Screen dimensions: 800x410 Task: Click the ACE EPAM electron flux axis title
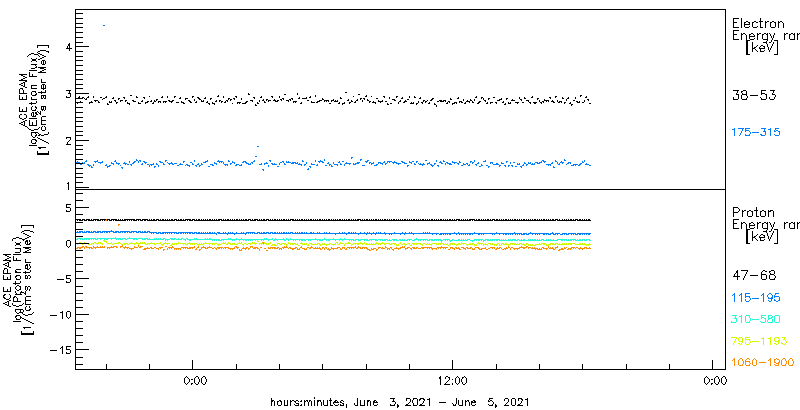(35, 98)
